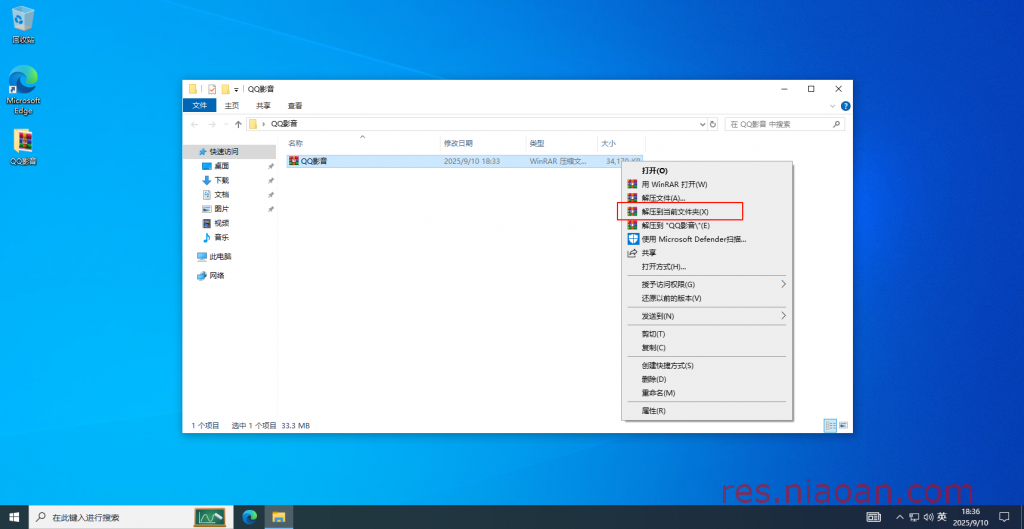Choose 属性(R) in context menu
This screenshot has height=529, width=1024.
coord(707,411)
